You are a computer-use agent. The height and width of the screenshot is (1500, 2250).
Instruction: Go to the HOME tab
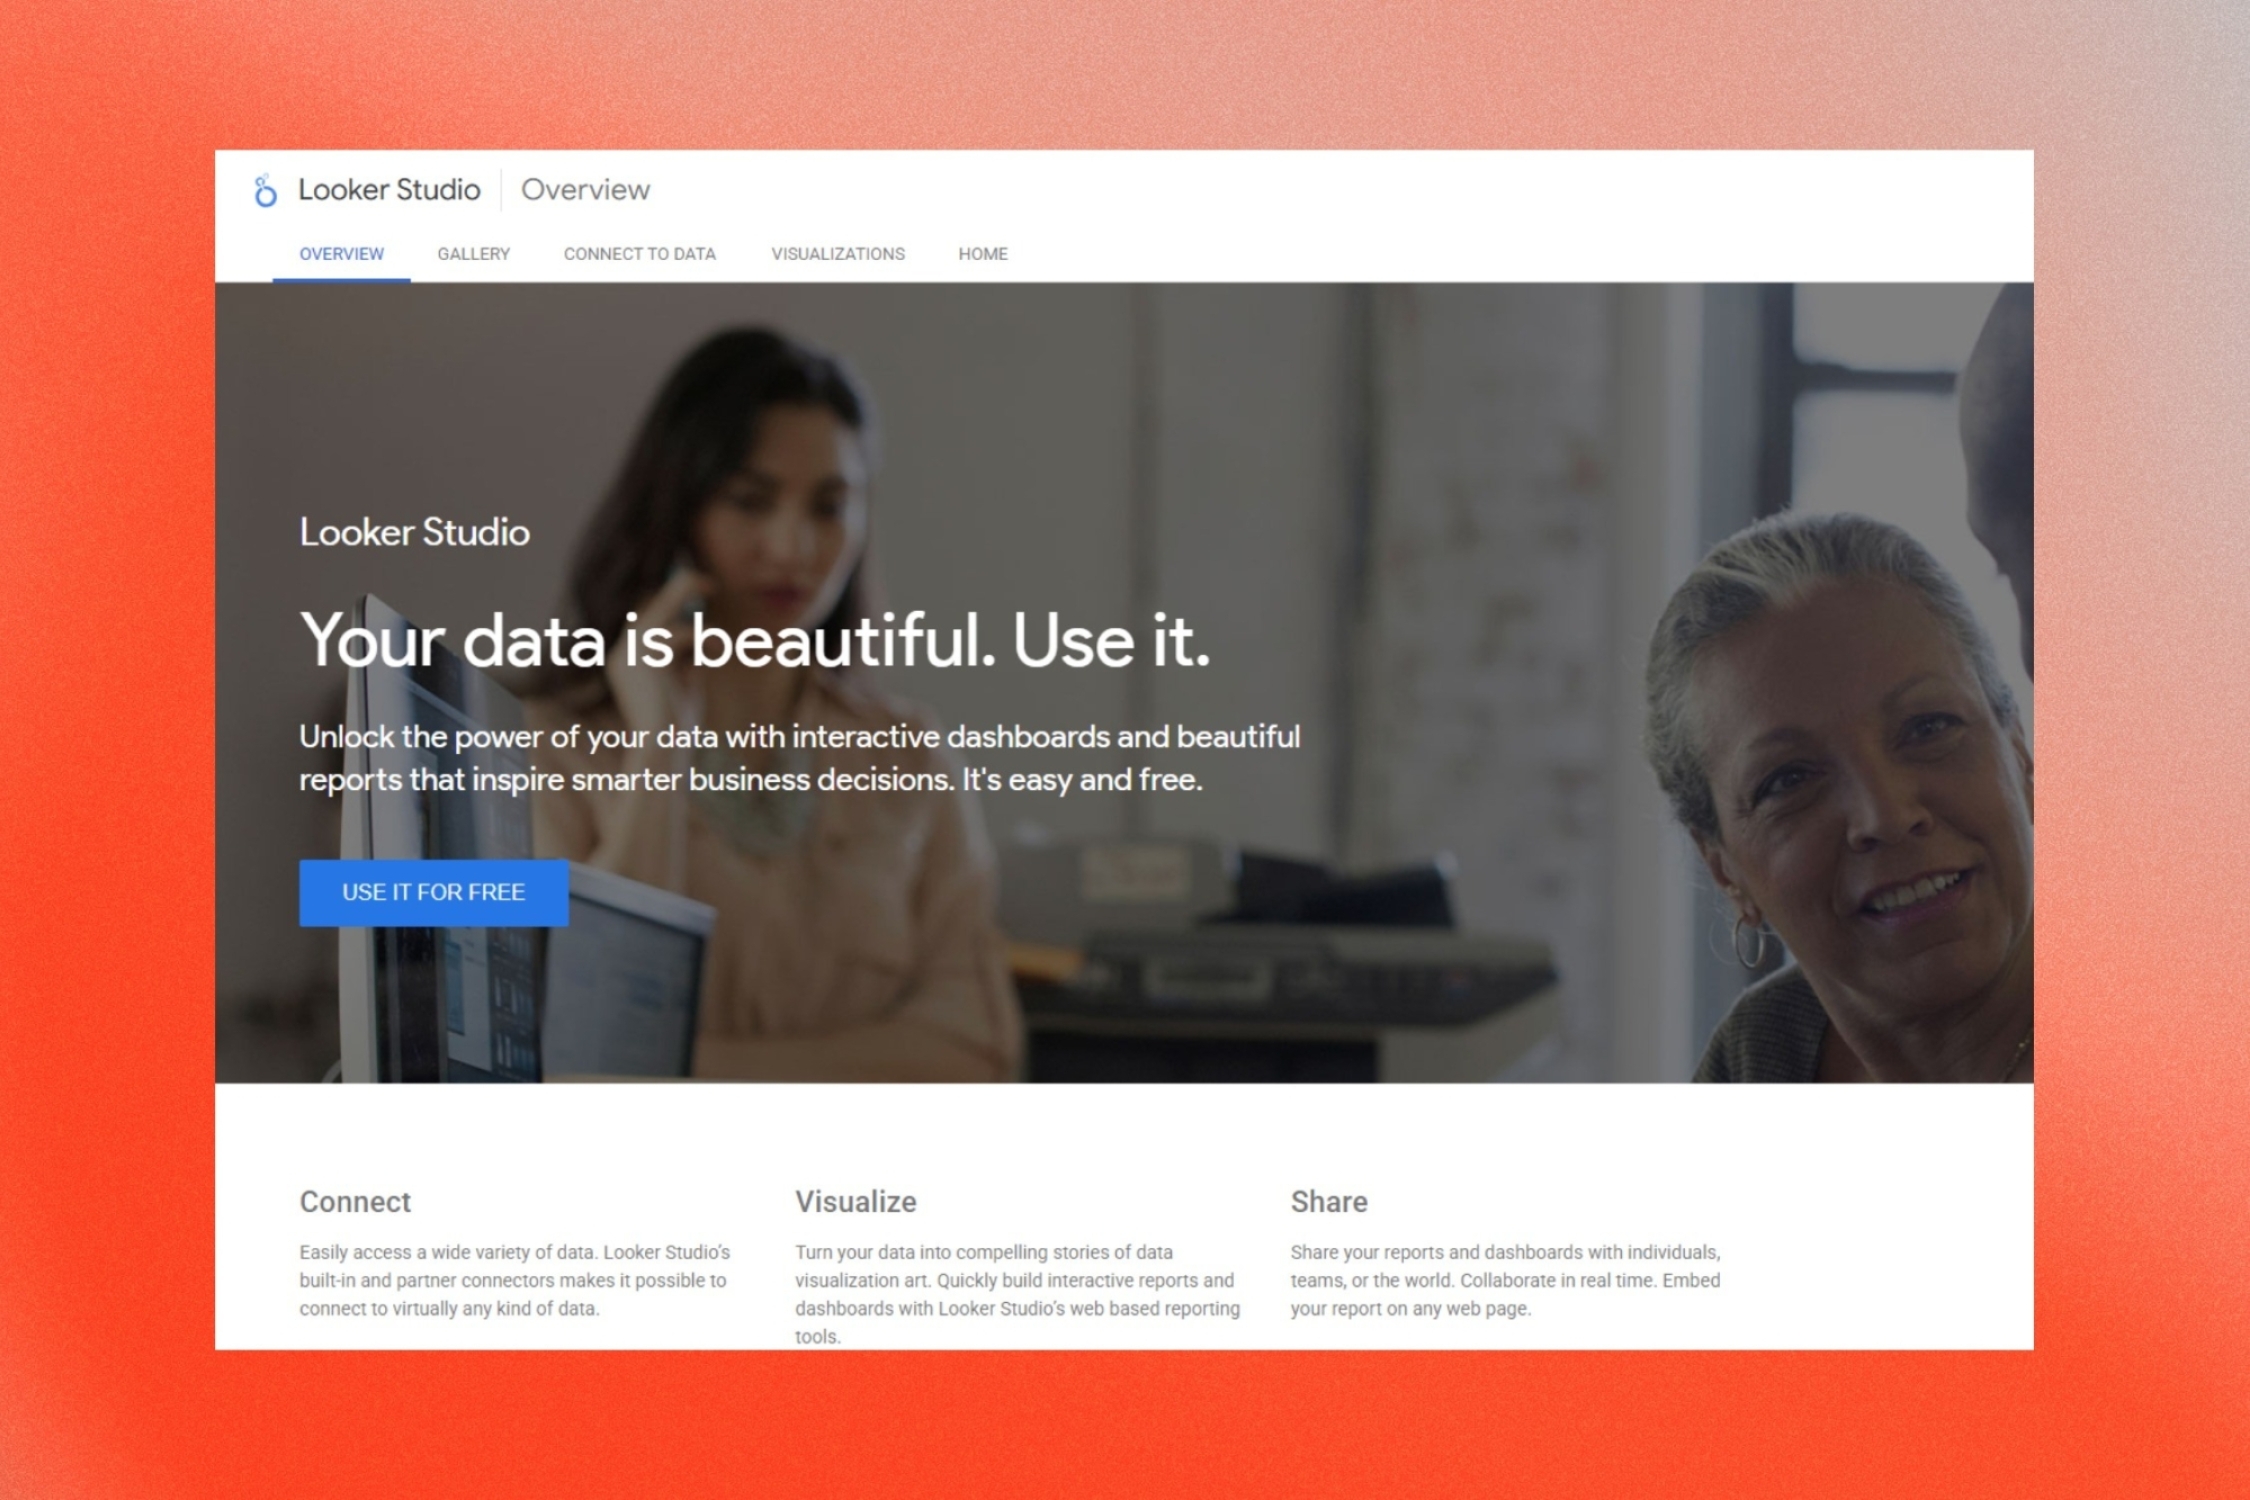click(983, 254)
